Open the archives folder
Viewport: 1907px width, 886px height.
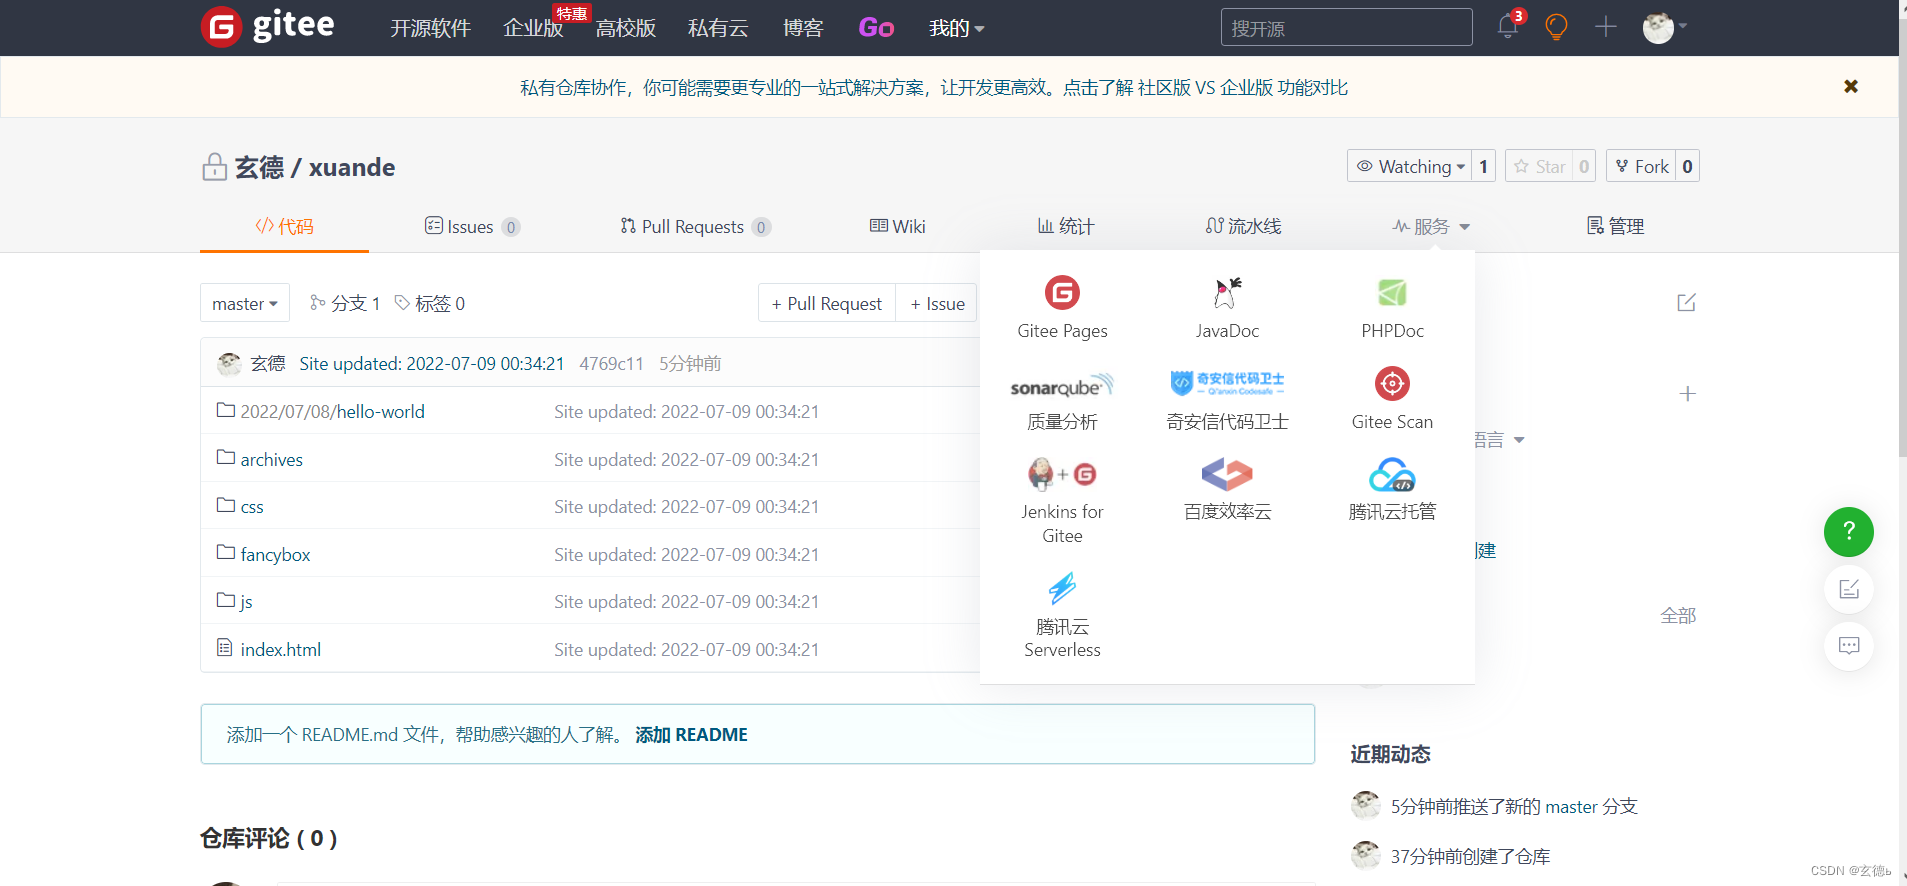(271, 459)
